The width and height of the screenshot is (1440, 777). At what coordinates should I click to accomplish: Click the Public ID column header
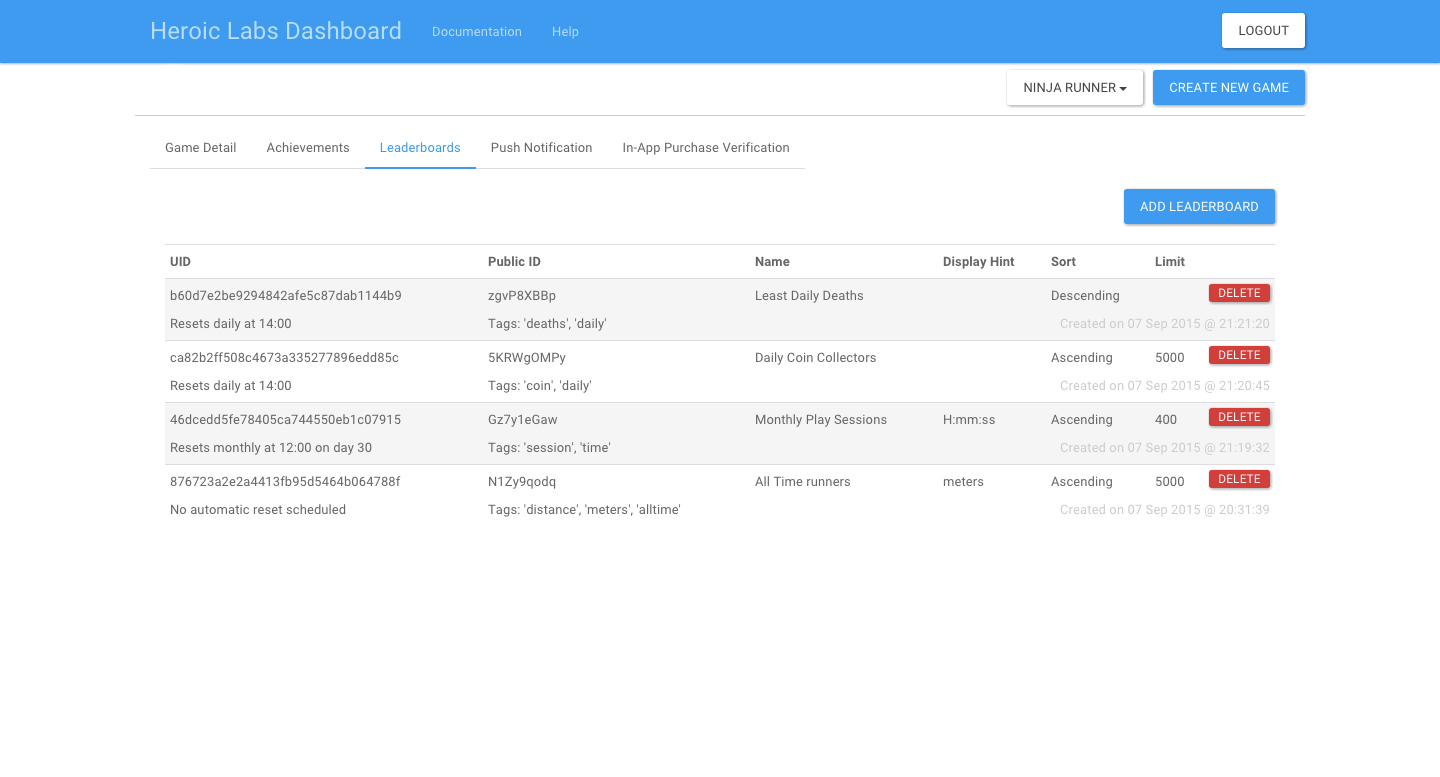tap(514, 262)
